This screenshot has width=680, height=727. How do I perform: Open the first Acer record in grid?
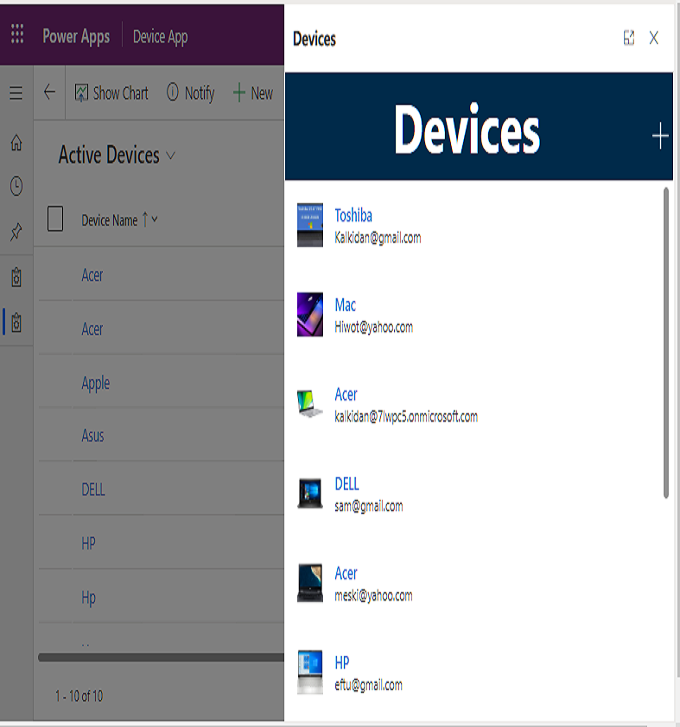pos(92,275)
